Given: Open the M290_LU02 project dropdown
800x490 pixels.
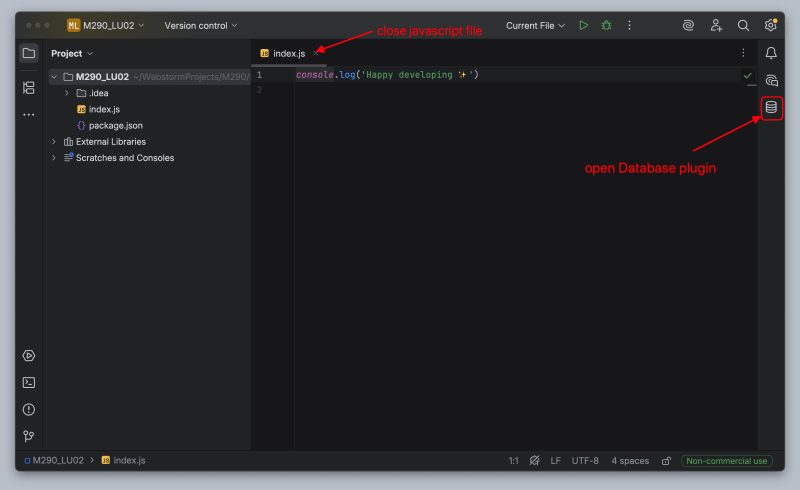Looking at the screenshot, I should 106,26.
